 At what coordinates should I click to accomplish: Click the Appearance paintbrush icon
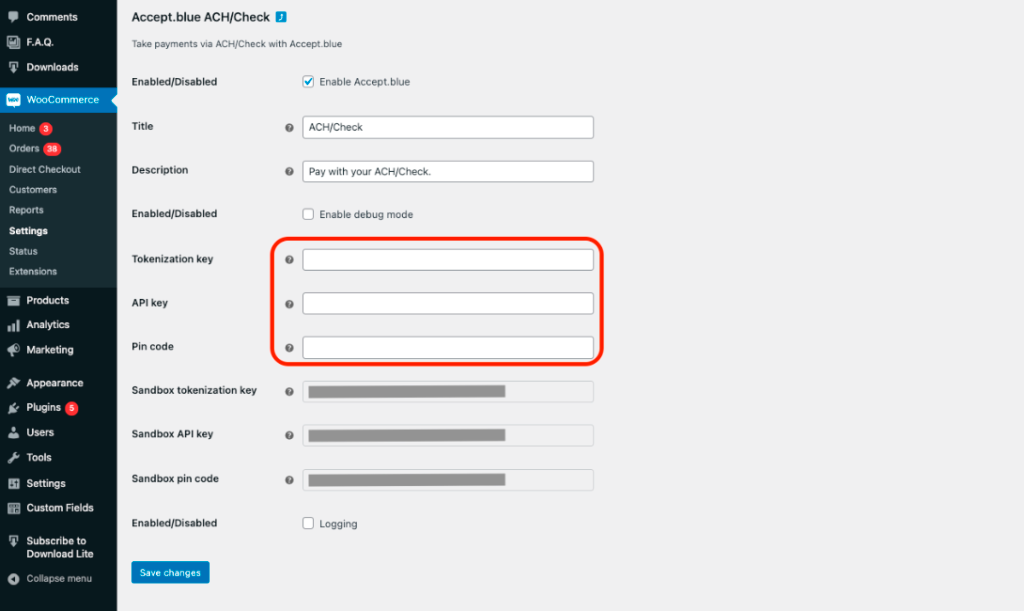coord(13,383)
